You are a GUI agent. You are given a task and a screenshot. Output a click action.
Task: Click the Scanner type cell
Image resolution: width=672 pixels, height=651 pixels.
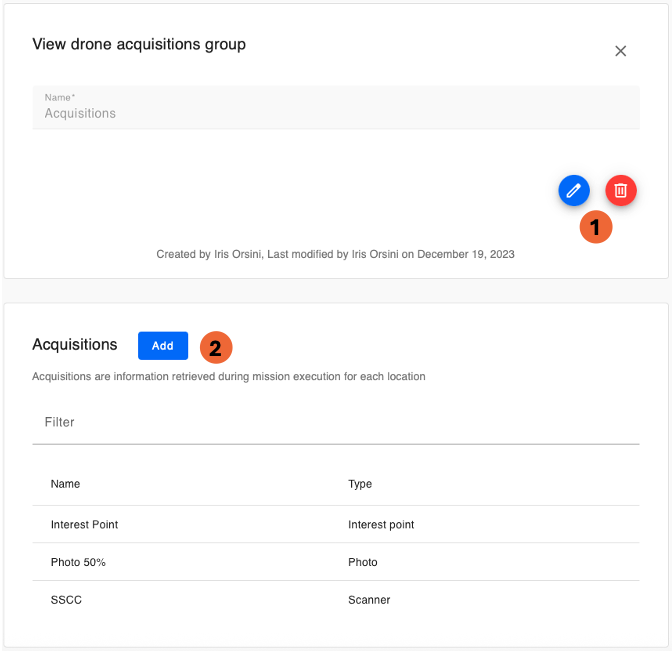[369, 600]
